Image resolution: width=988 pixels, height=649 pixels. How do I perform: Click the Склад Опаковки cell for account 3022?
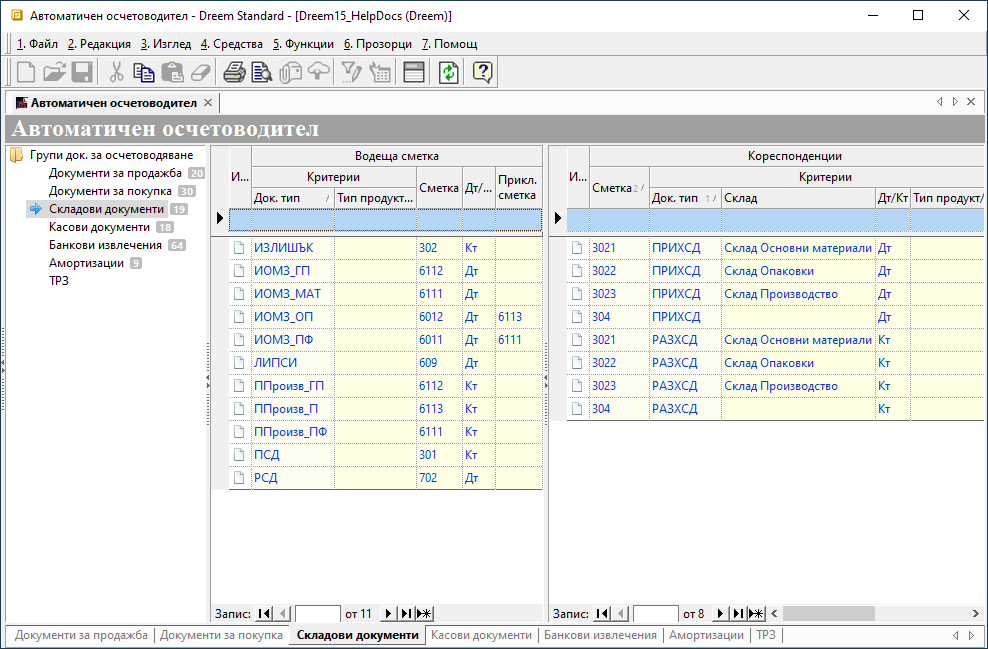click(x=769, y=271)
